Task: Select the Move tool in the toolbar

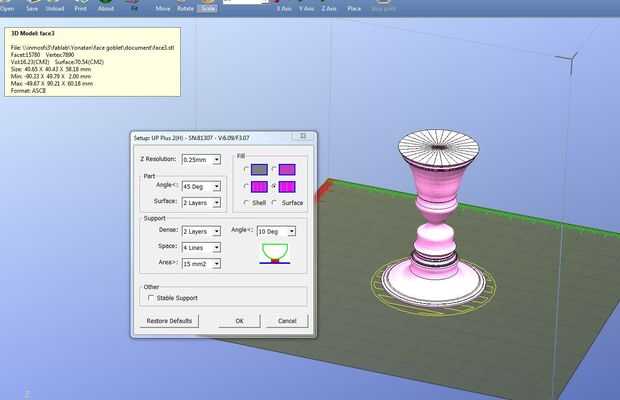Action: coord(163,6)
